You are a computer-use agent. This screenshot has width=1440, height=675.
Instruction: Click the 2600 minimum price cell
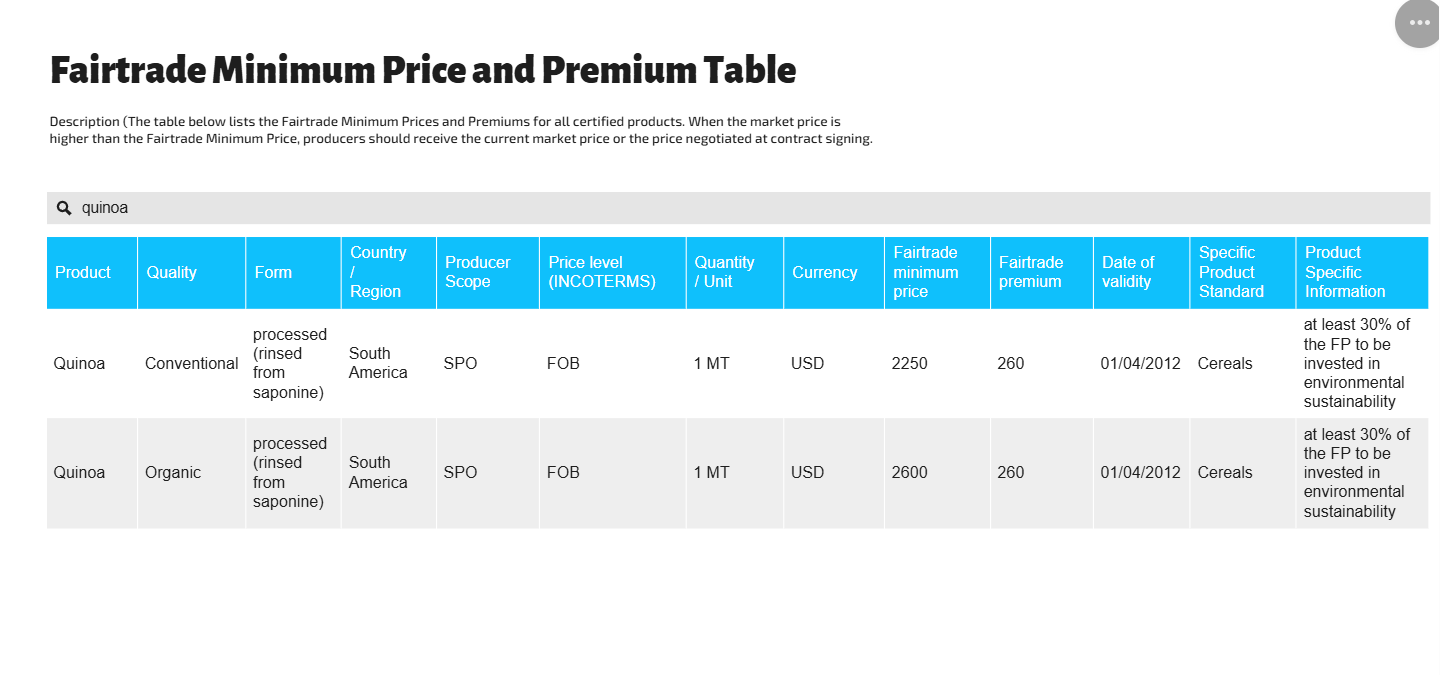click(x=910, y=472)
